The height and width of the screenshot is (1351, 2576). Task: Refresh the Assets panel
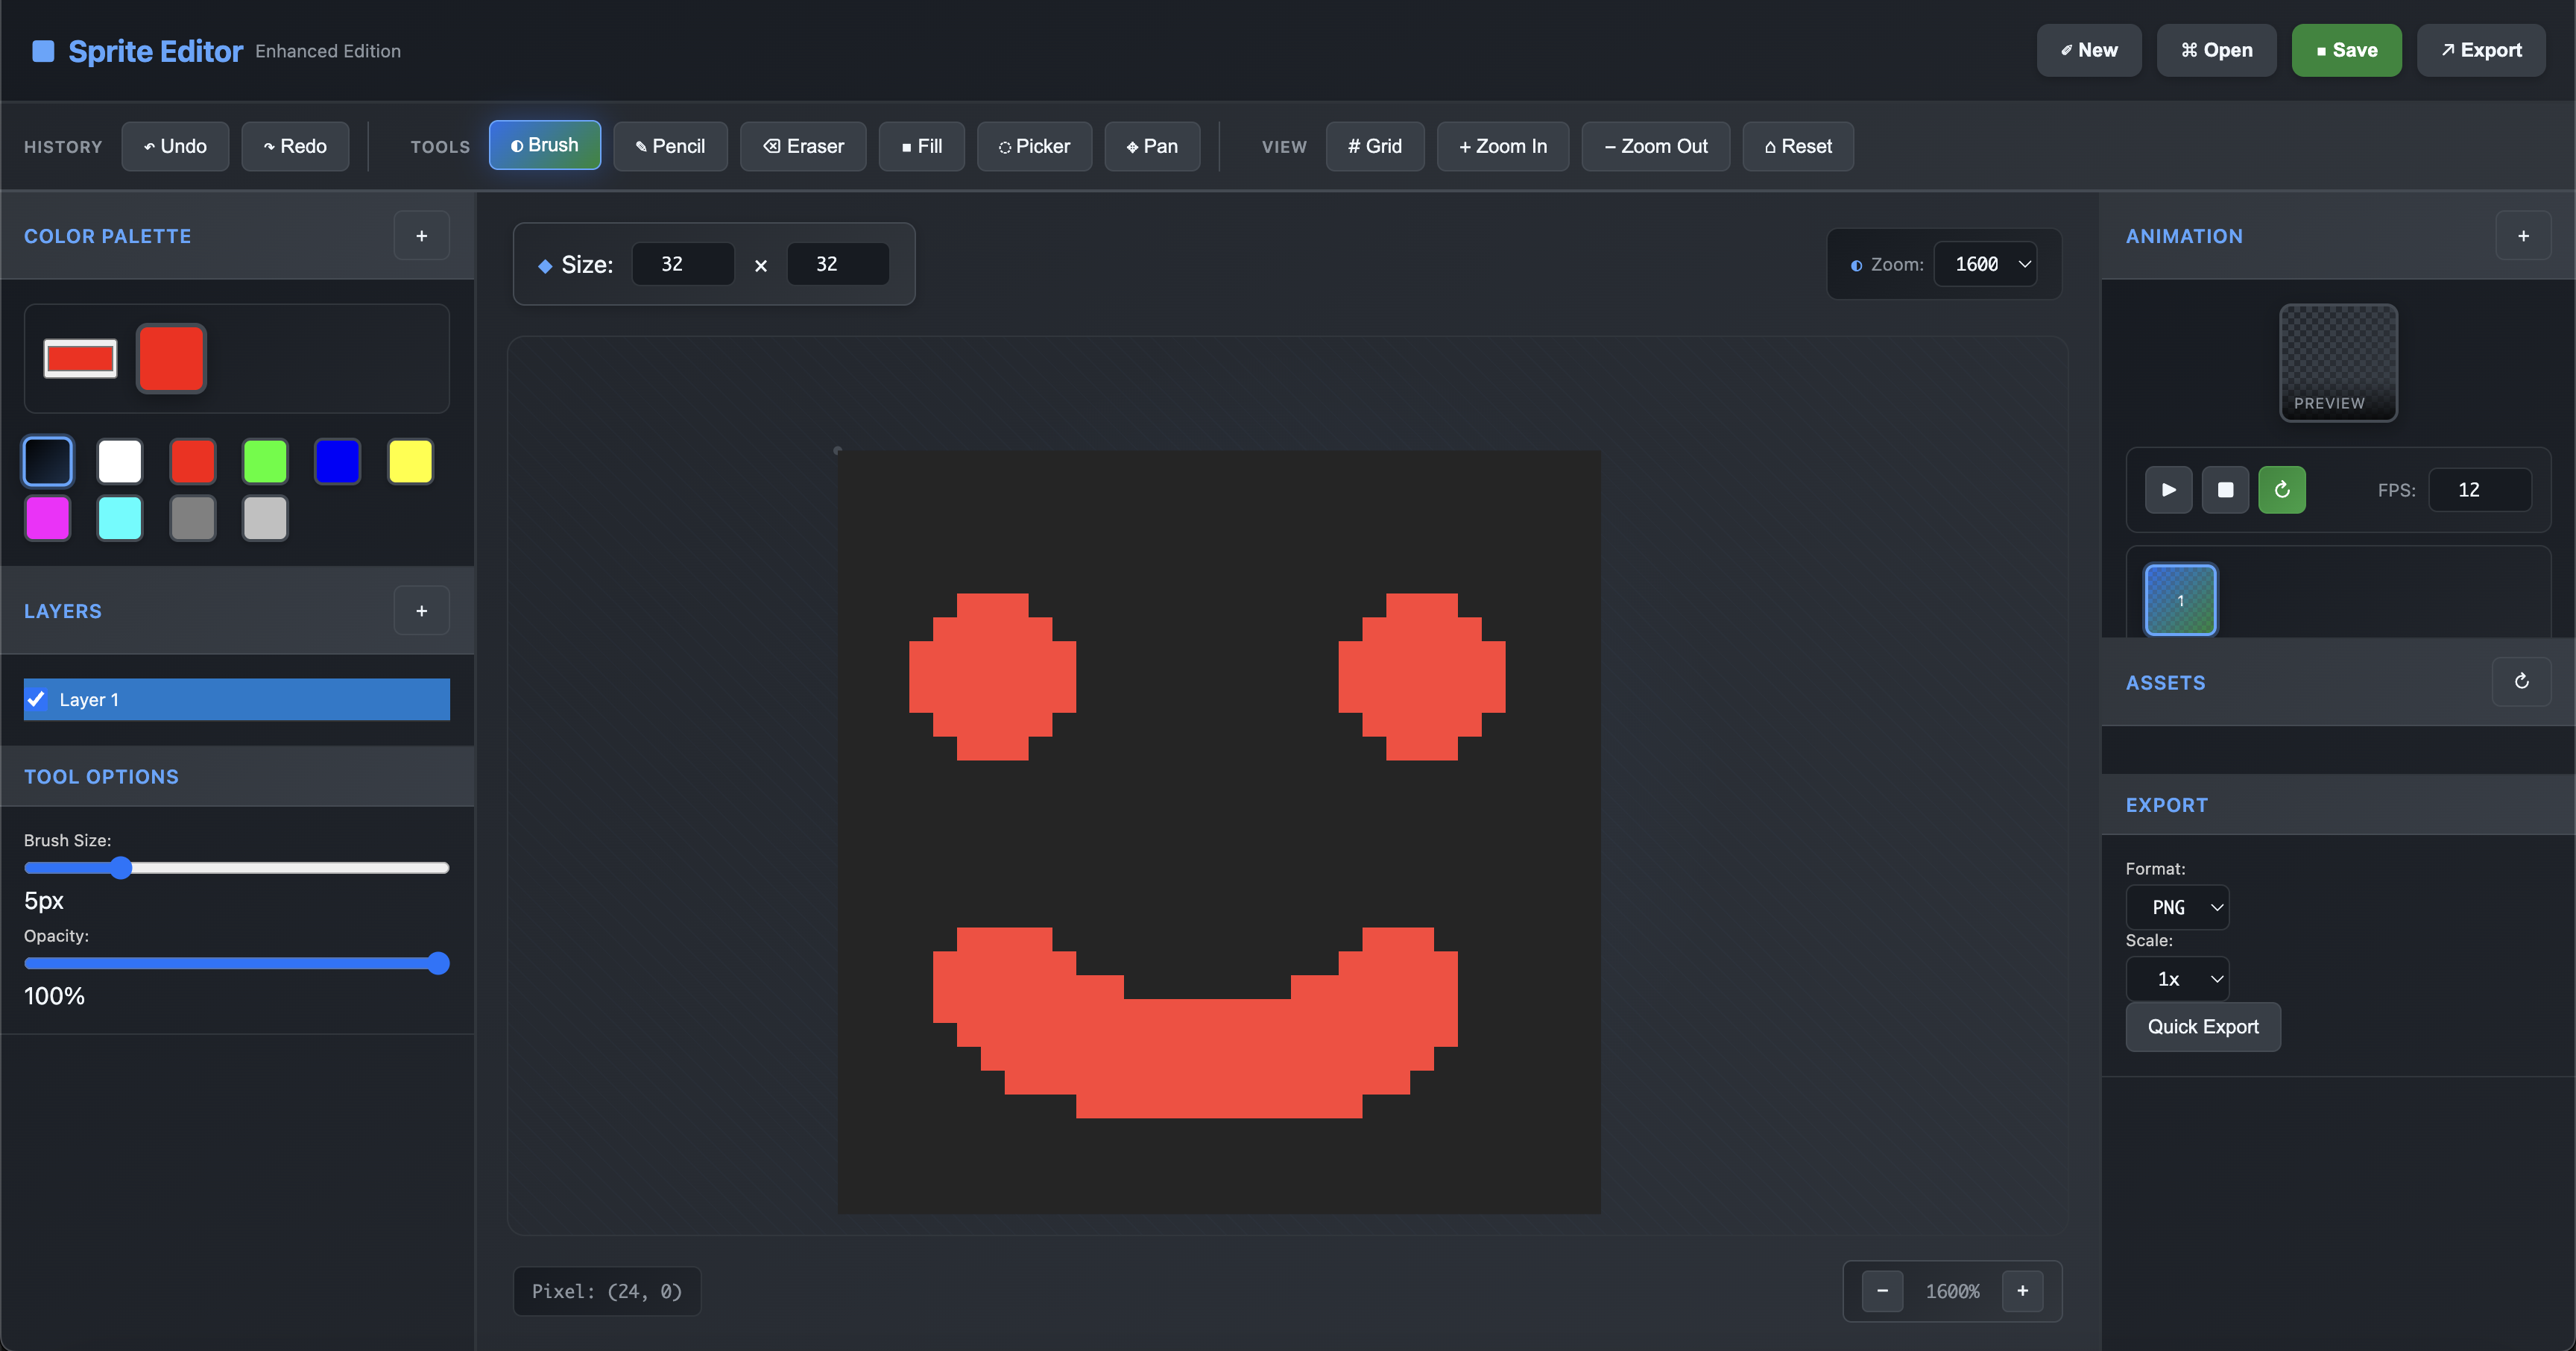pos(2521,682)
